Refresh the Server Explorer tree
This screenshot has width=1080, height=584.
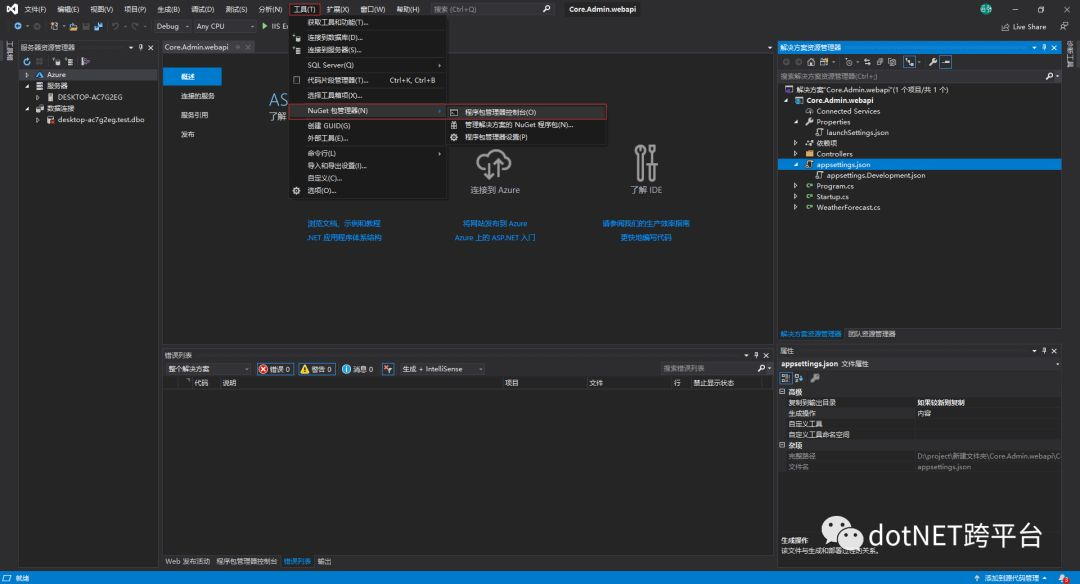27,61
